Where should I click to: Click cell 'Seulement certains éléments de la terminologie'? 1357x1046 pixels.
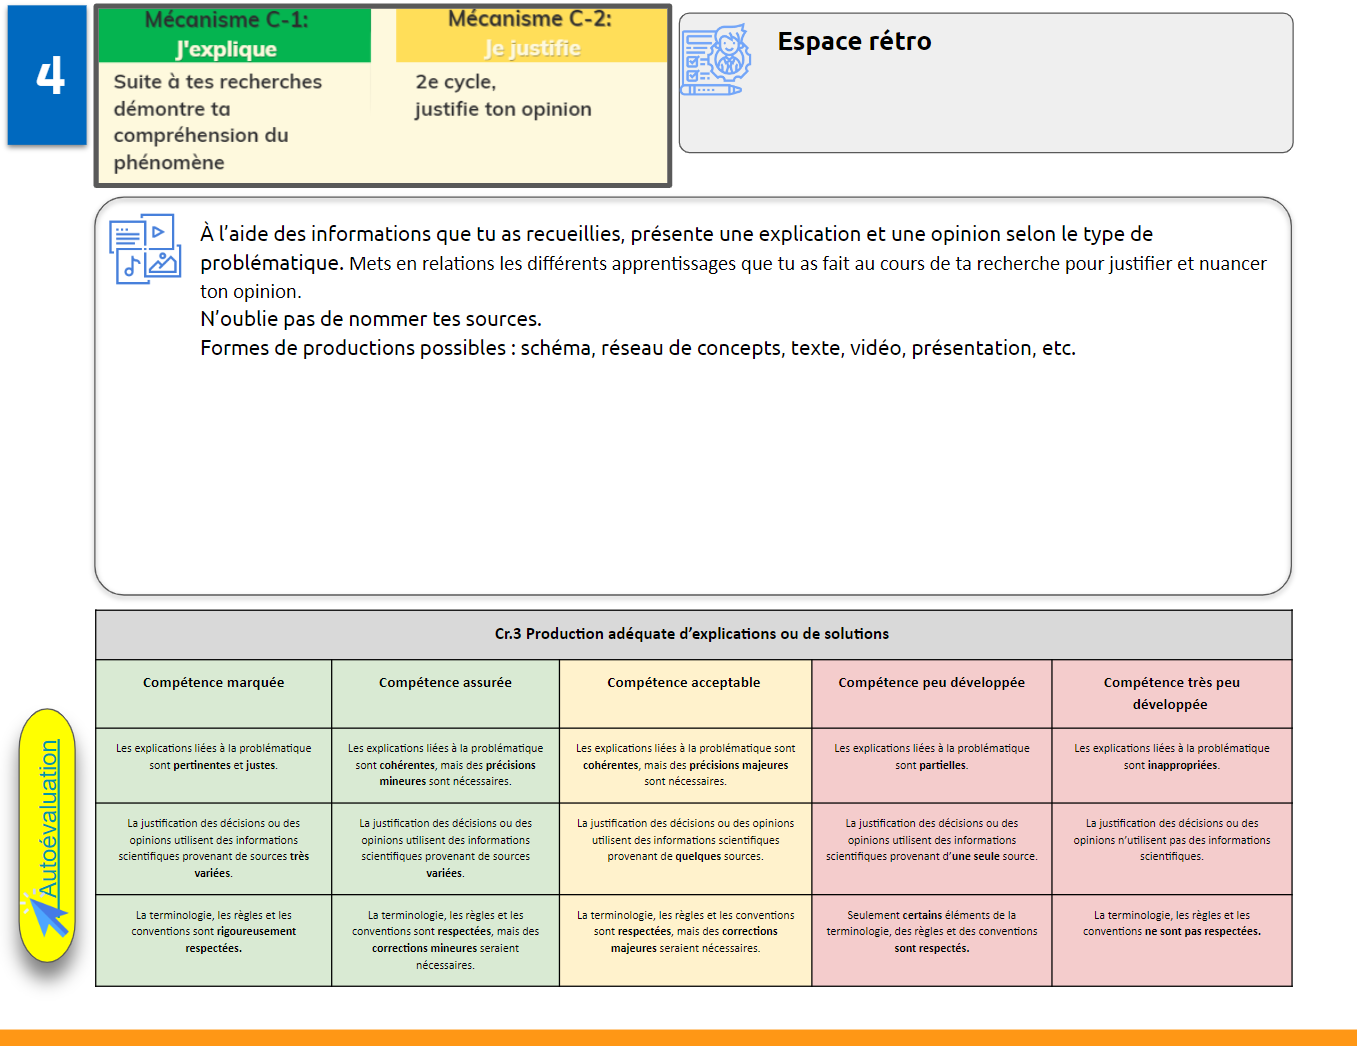click(932, 940)
